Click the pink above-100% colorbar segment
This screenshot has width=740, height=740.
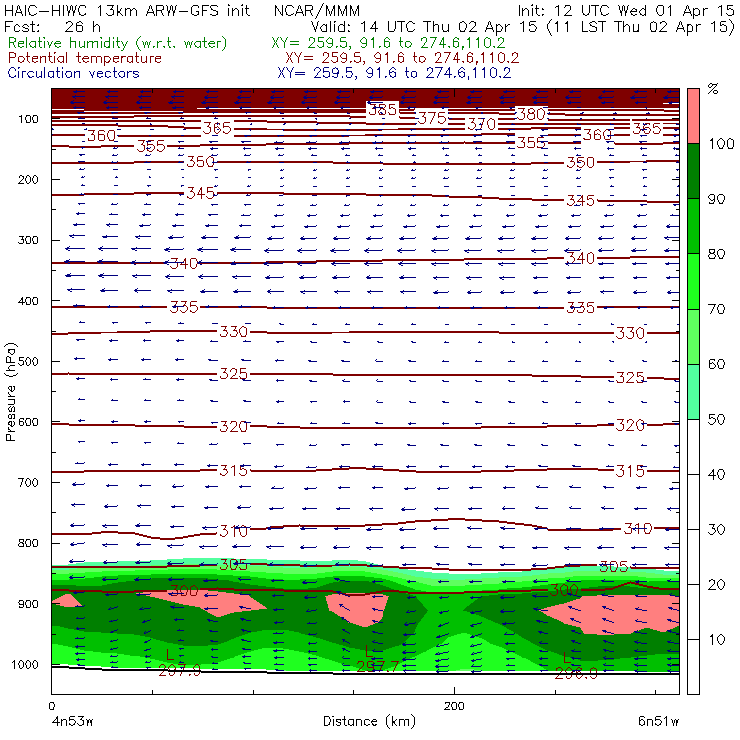pos(693,116)
